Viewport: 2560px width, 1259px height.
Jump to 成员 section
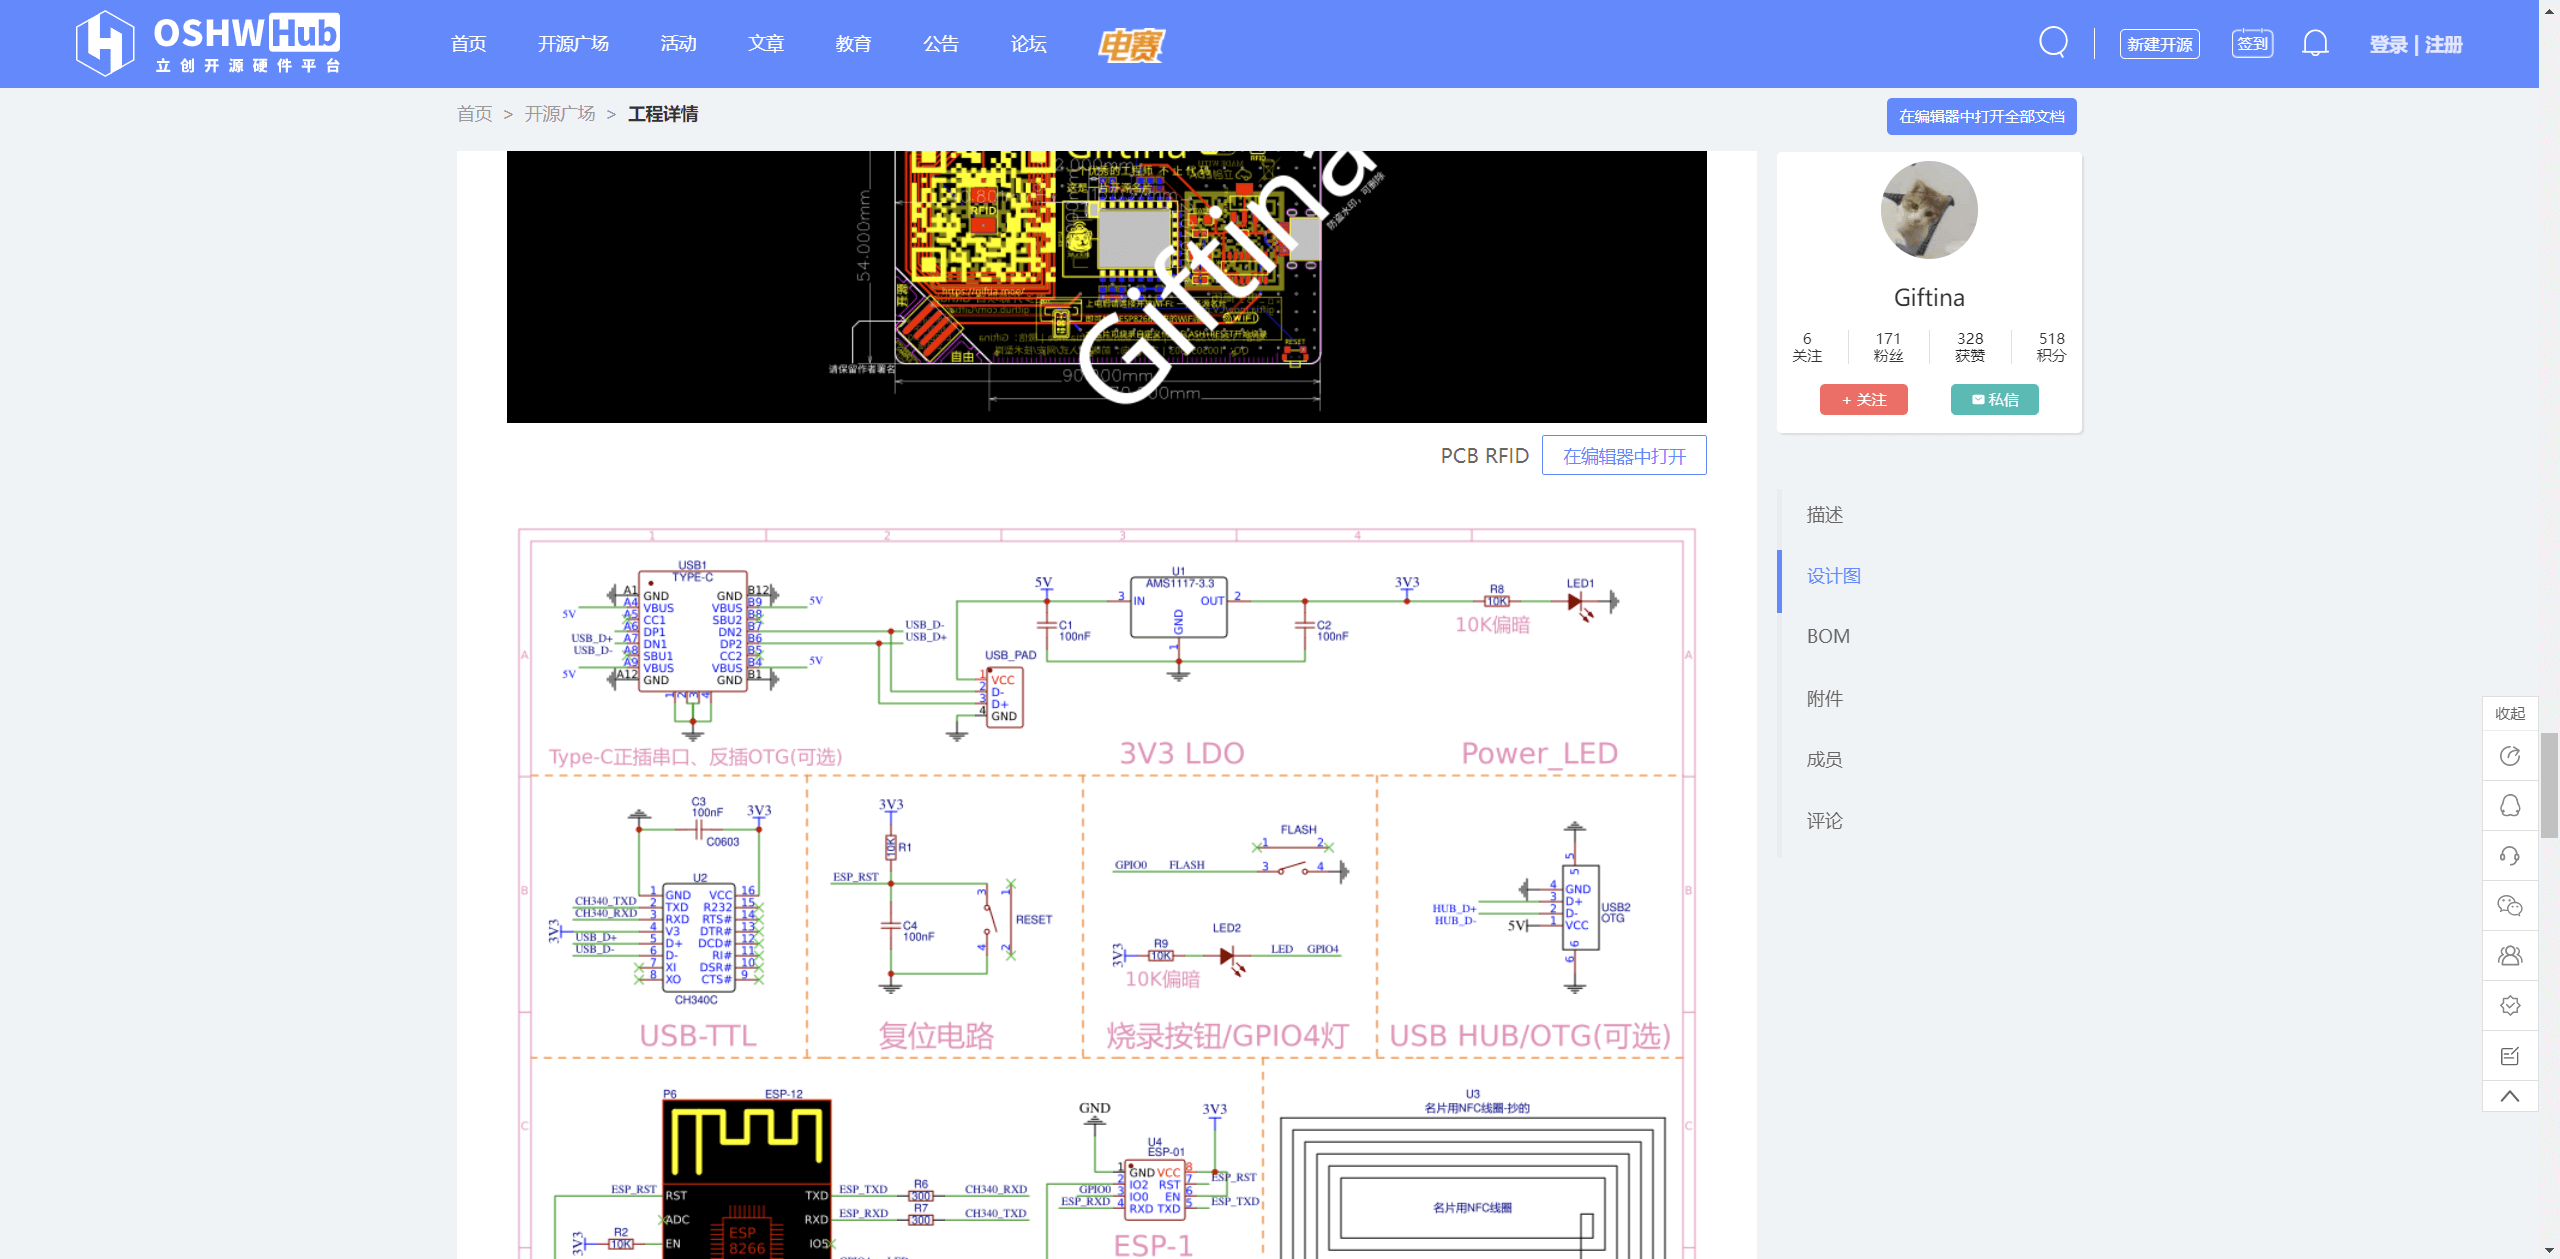coord(1824,759)
